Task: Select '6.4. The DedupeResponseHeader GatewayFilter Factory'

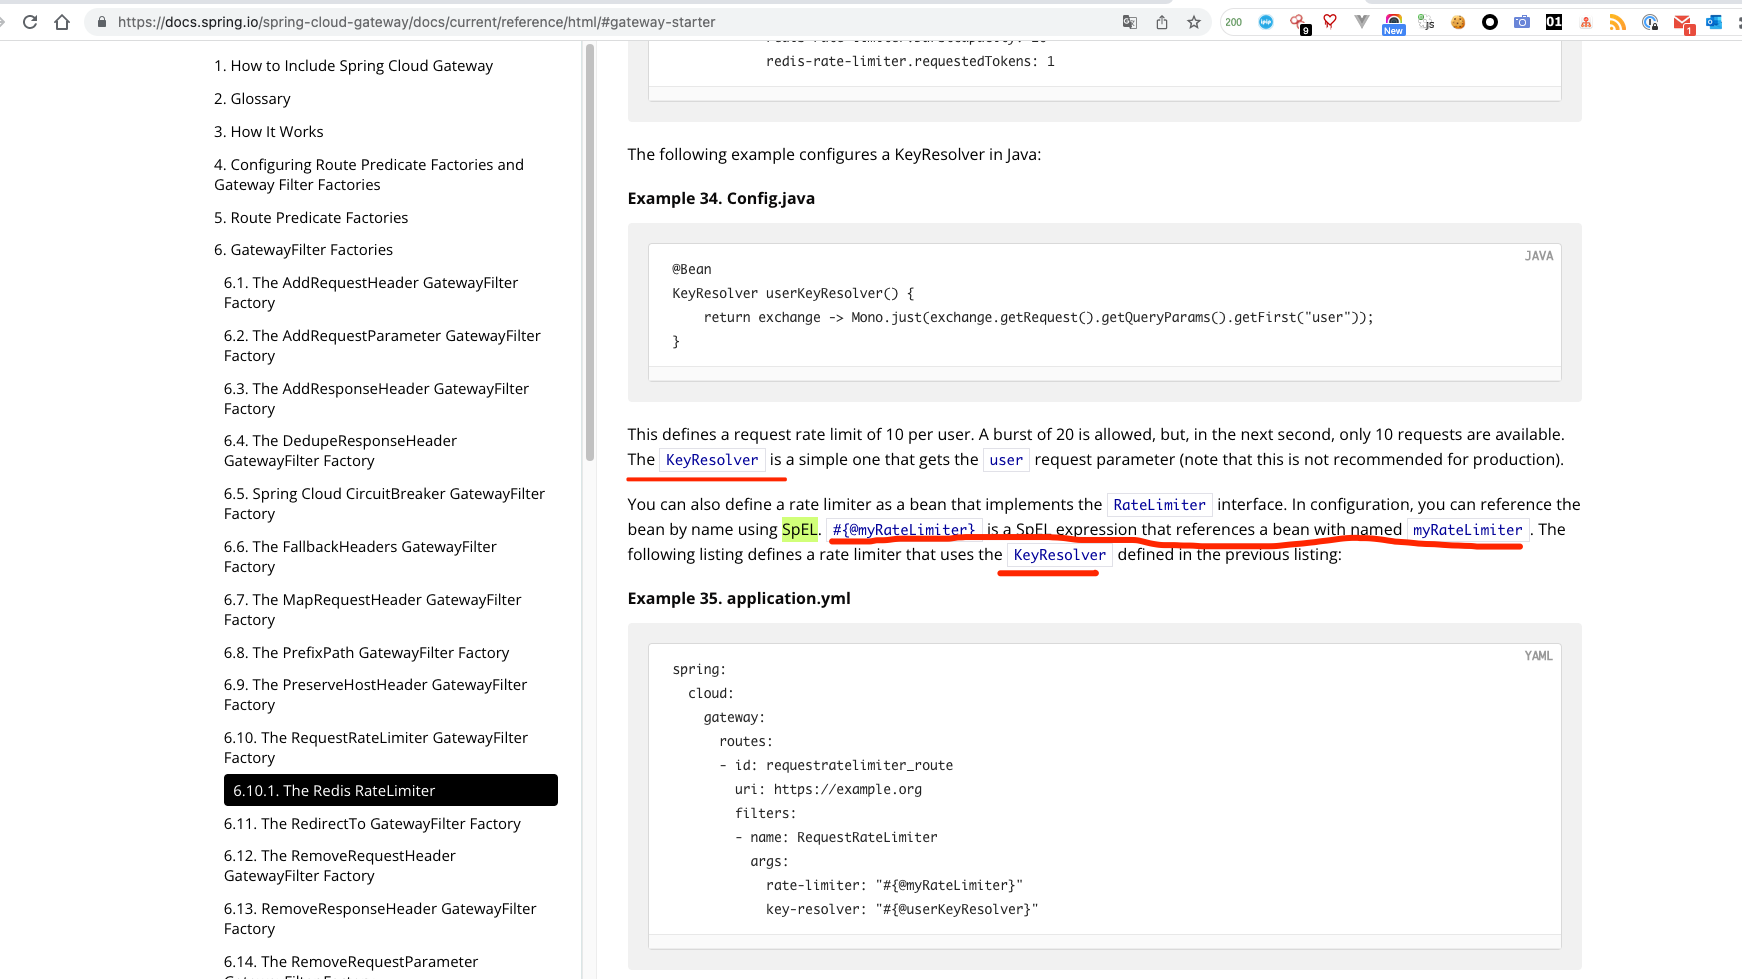Action: (340, 451)
